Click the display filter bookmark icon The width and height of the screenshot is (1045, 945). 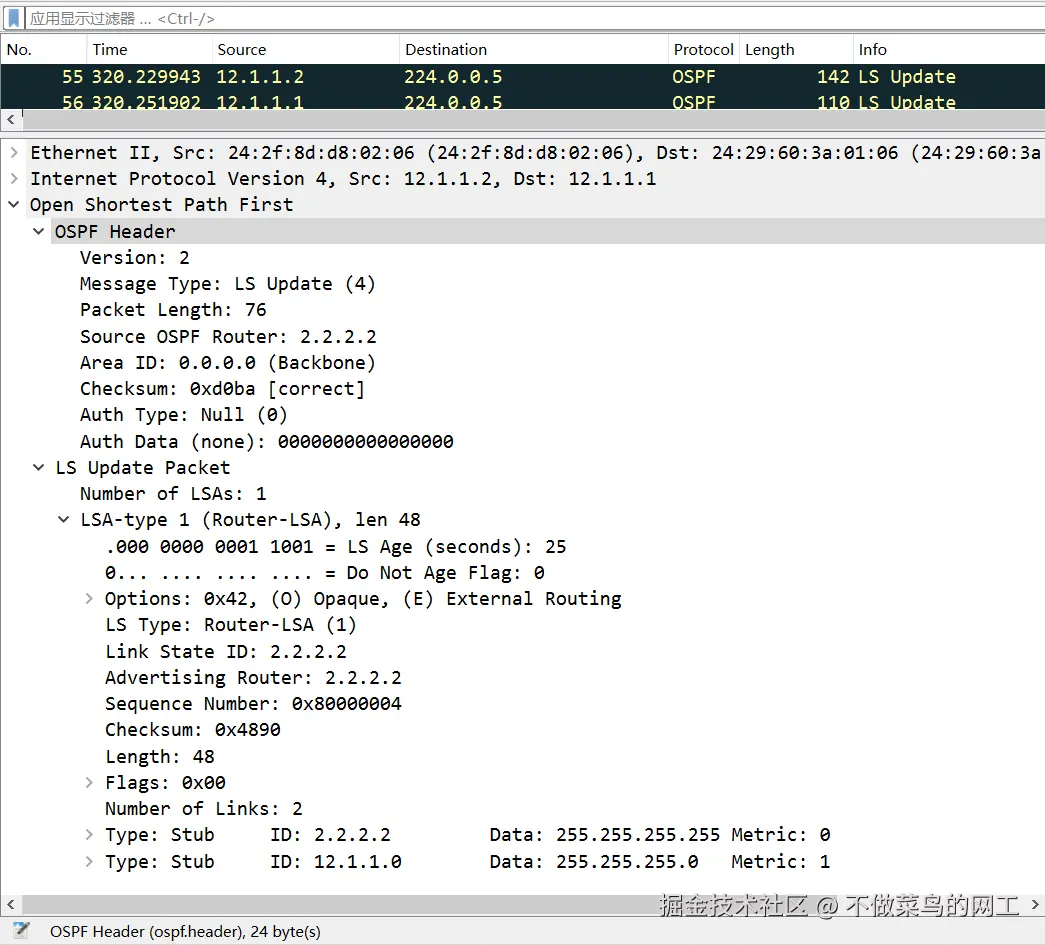pos(14,18)
